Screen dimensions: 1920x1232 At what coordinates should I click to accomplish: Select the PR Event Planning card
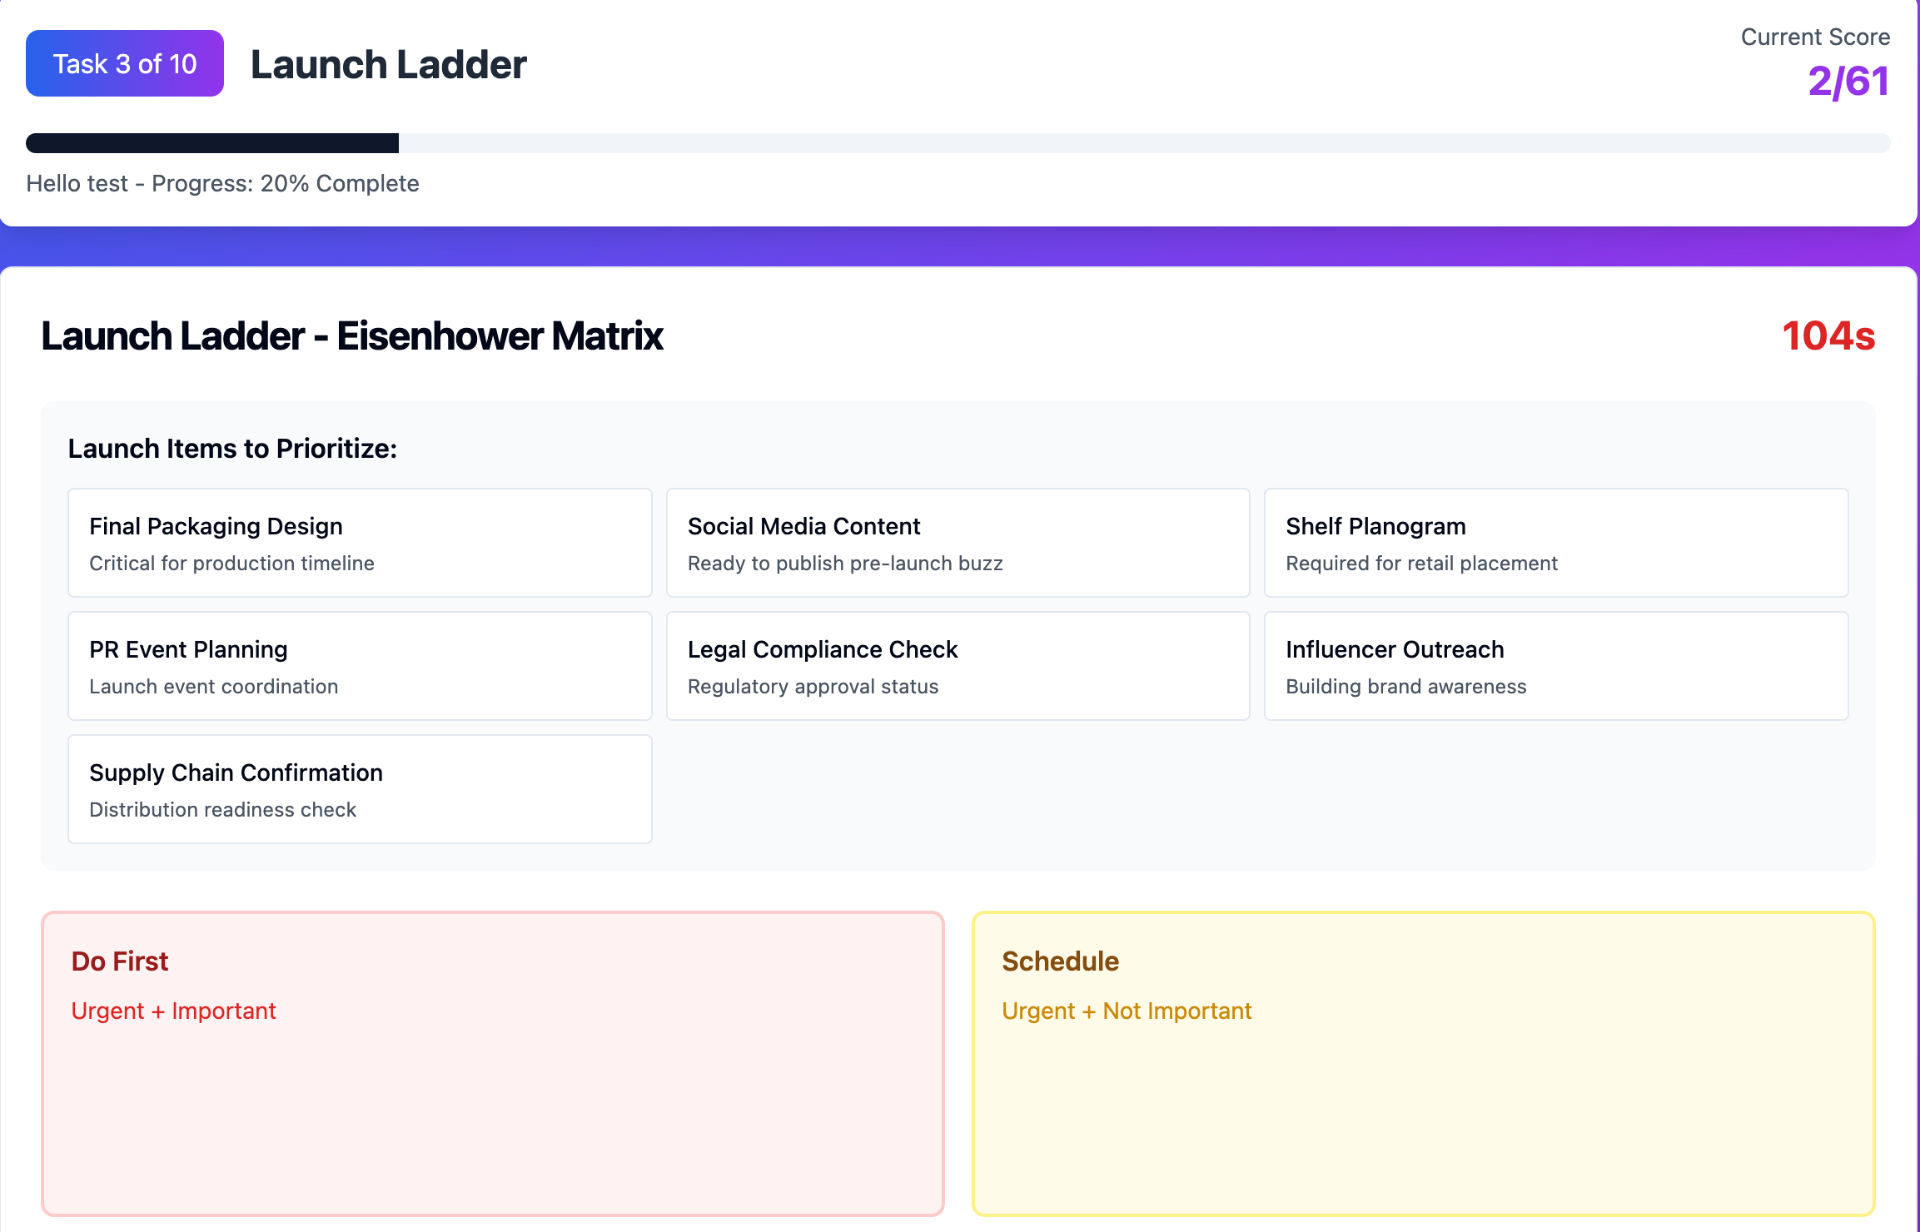click(359, 666)
